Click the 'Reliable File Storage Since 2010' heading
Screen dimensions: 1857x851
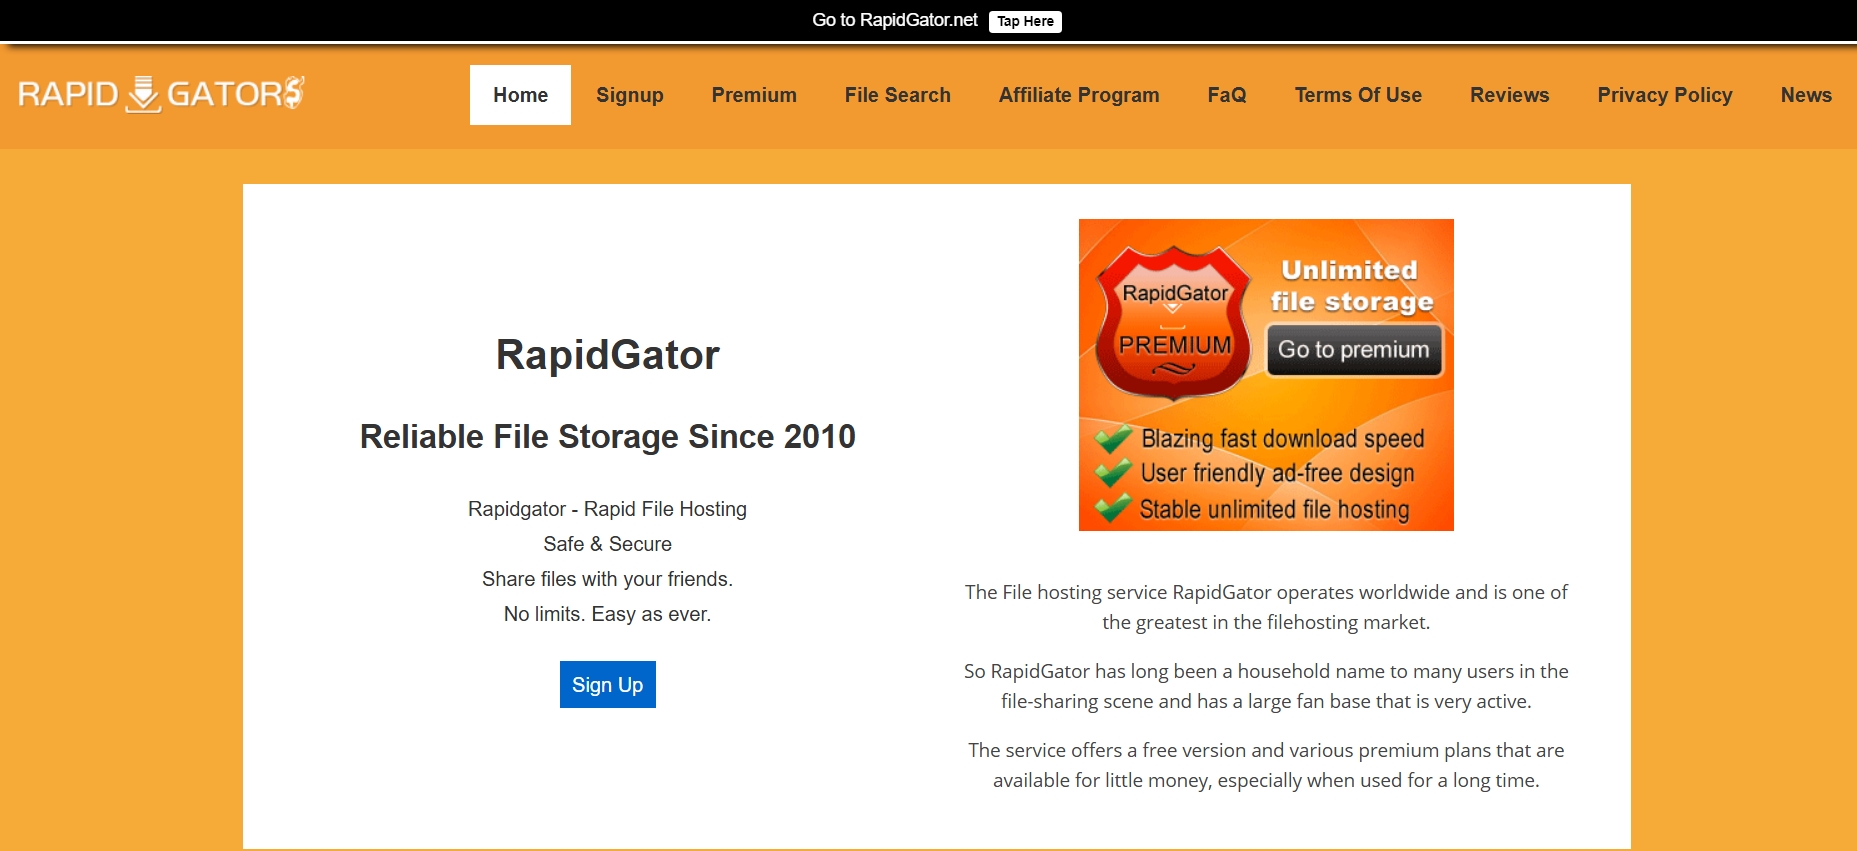click(608, 436)
